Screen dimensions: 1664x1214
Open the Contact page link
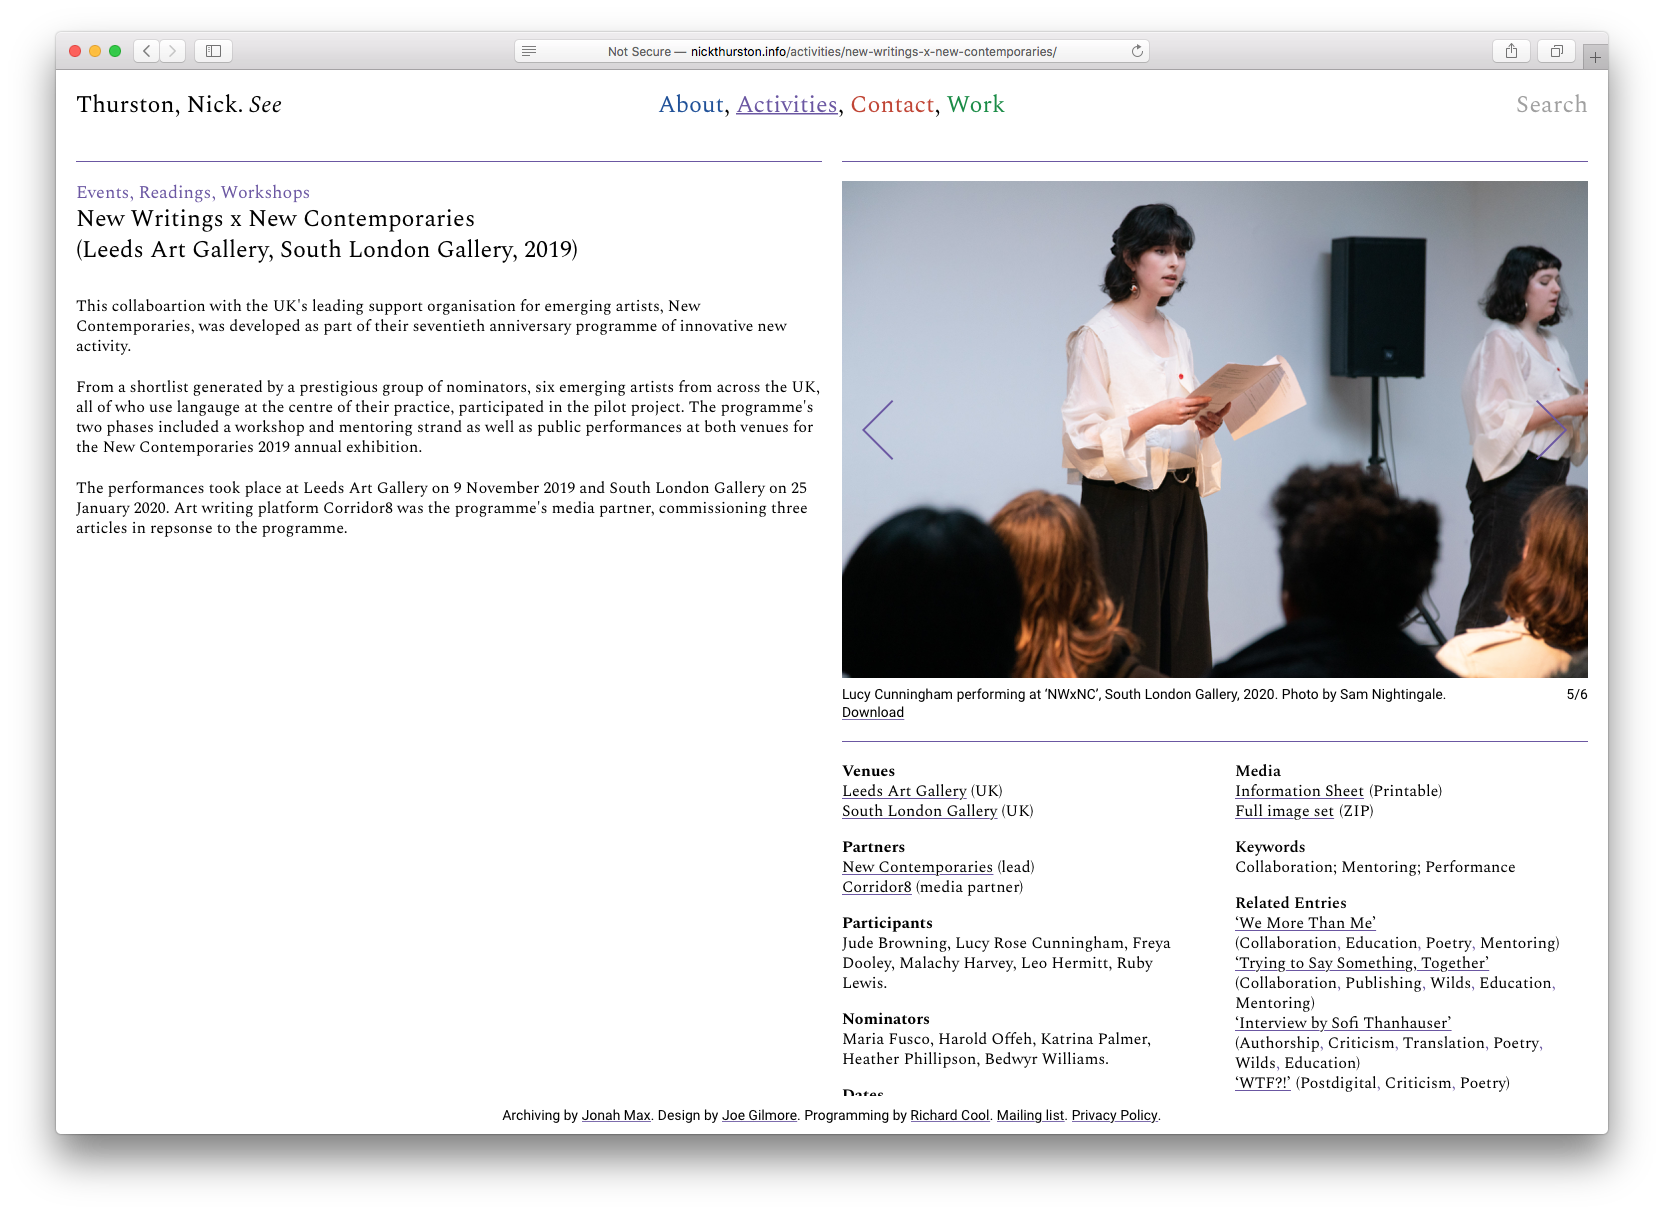point(892,105)
